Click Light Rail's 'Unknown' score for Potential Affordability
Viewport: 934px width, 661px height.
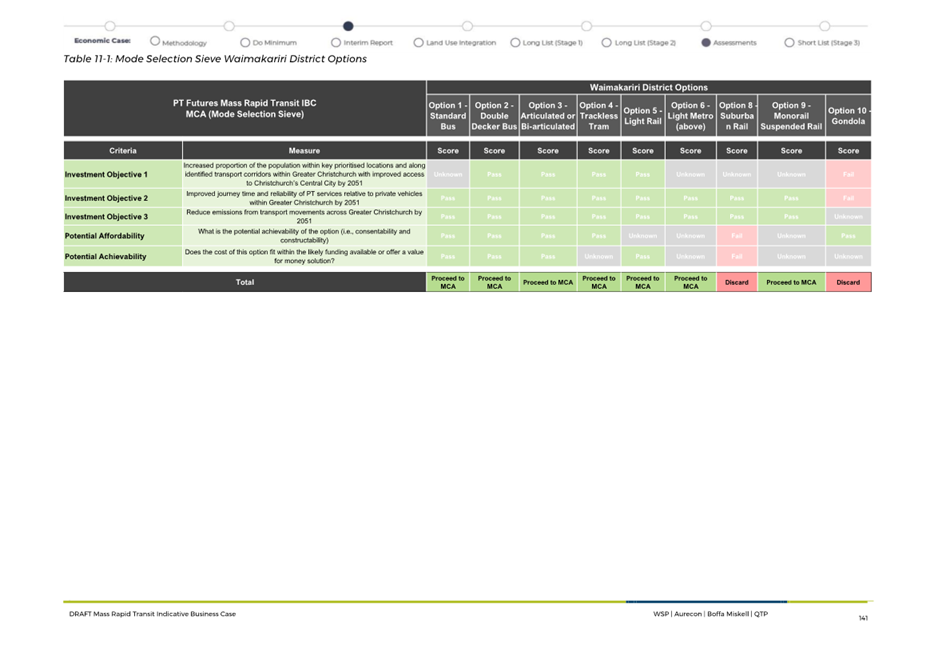tap(643, 236)
